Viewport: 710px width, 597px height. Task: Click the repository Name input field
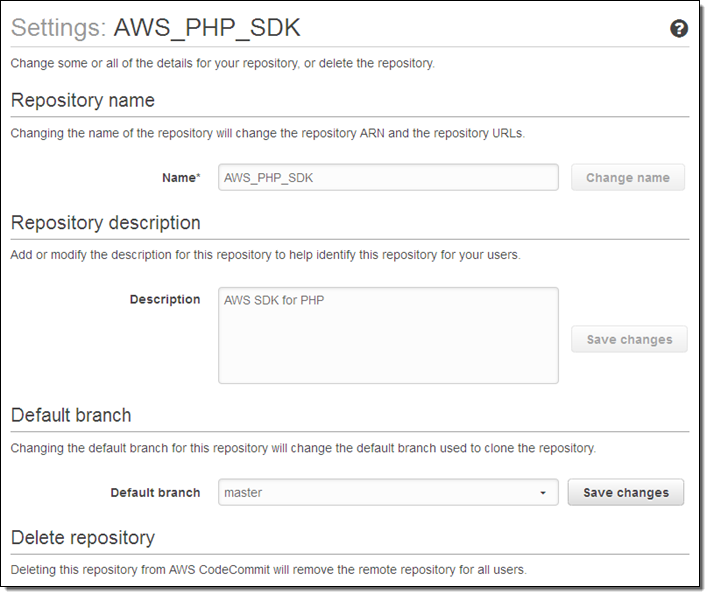coord(388,177)
